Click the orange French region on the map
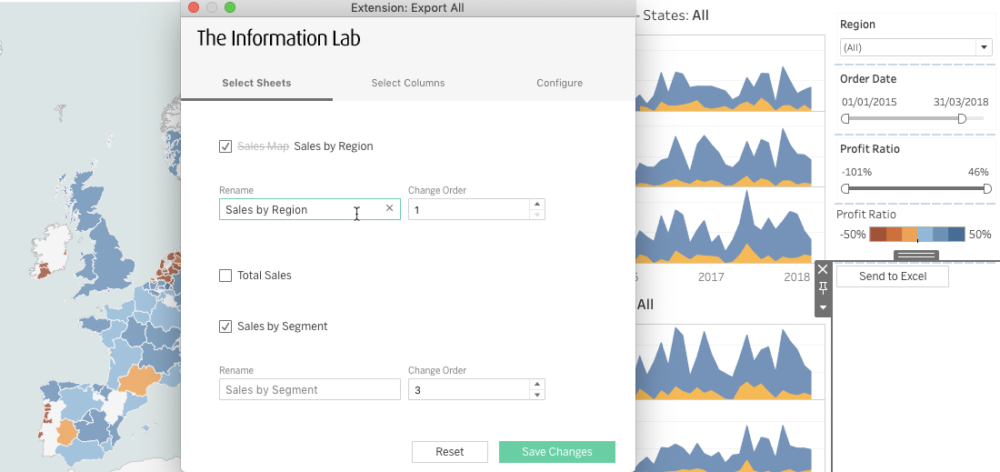1000x472 pixels. pyautogui.click(x=141, y=380)
